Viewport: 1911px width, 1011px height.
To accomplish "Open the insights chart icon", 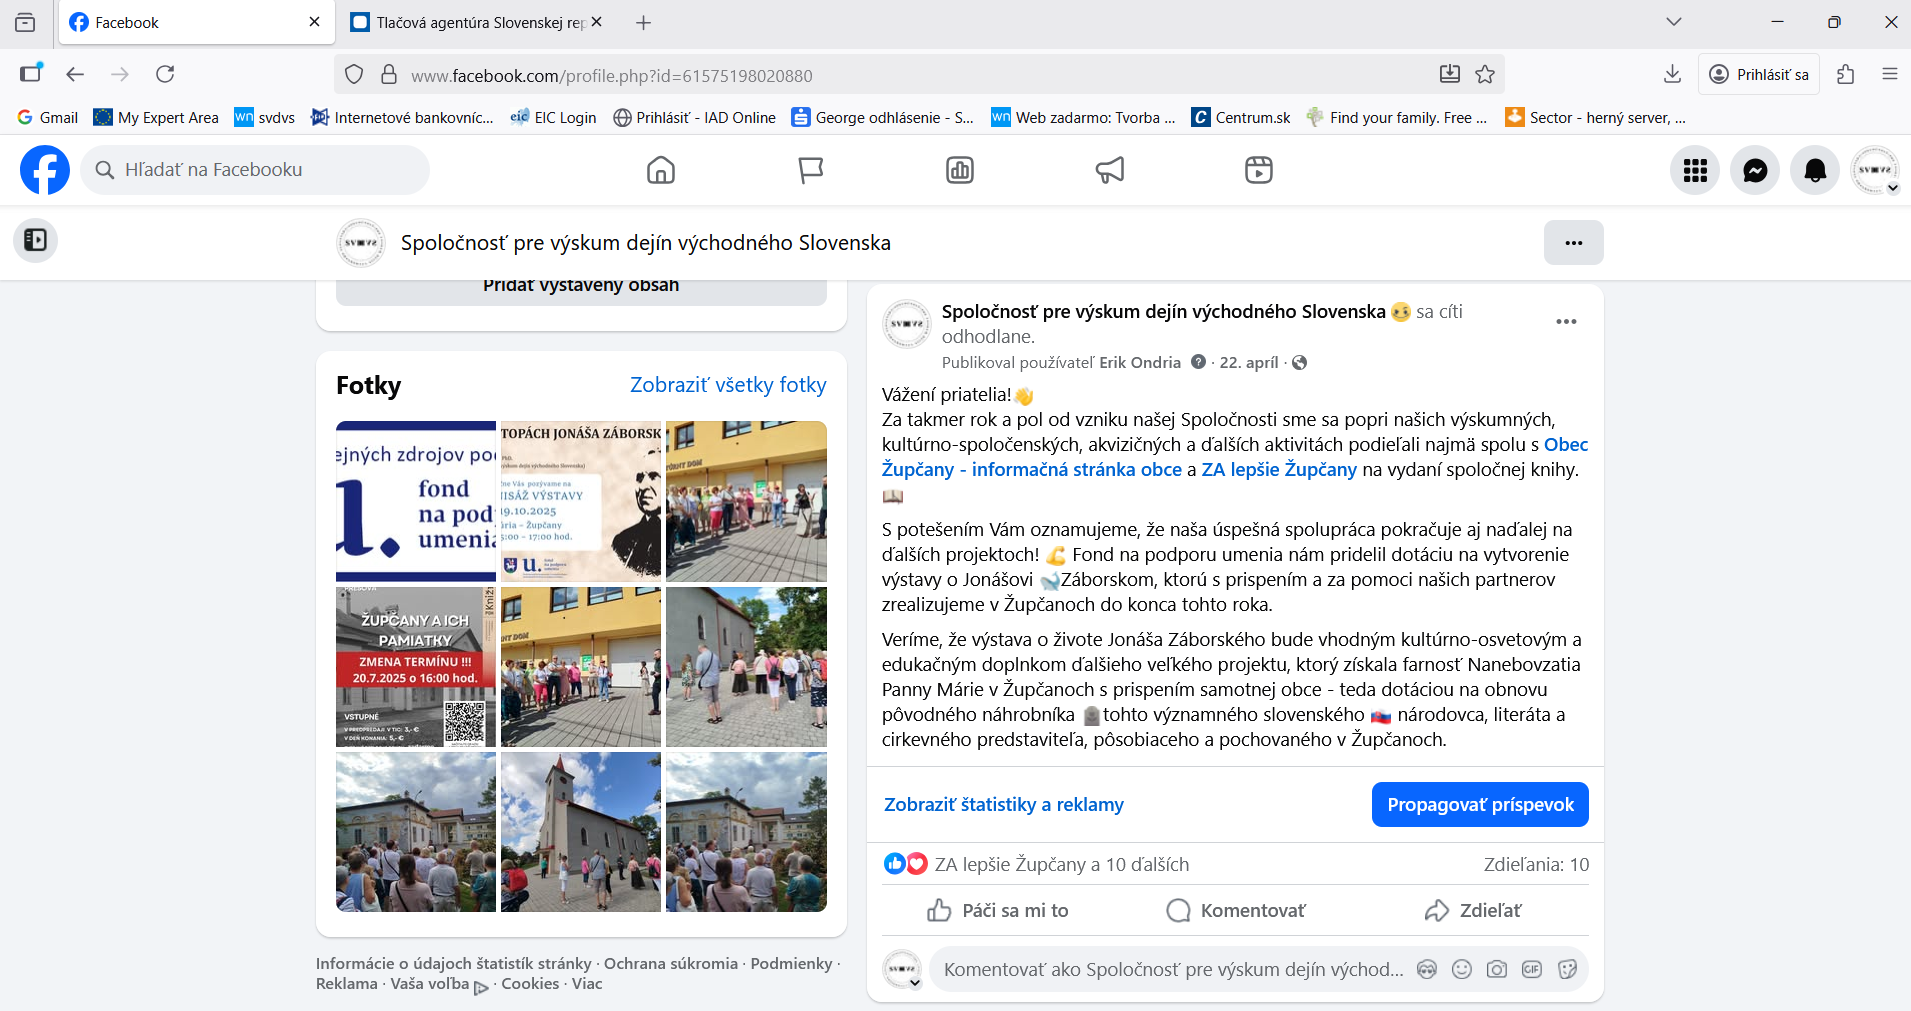I will coord(960,170).
